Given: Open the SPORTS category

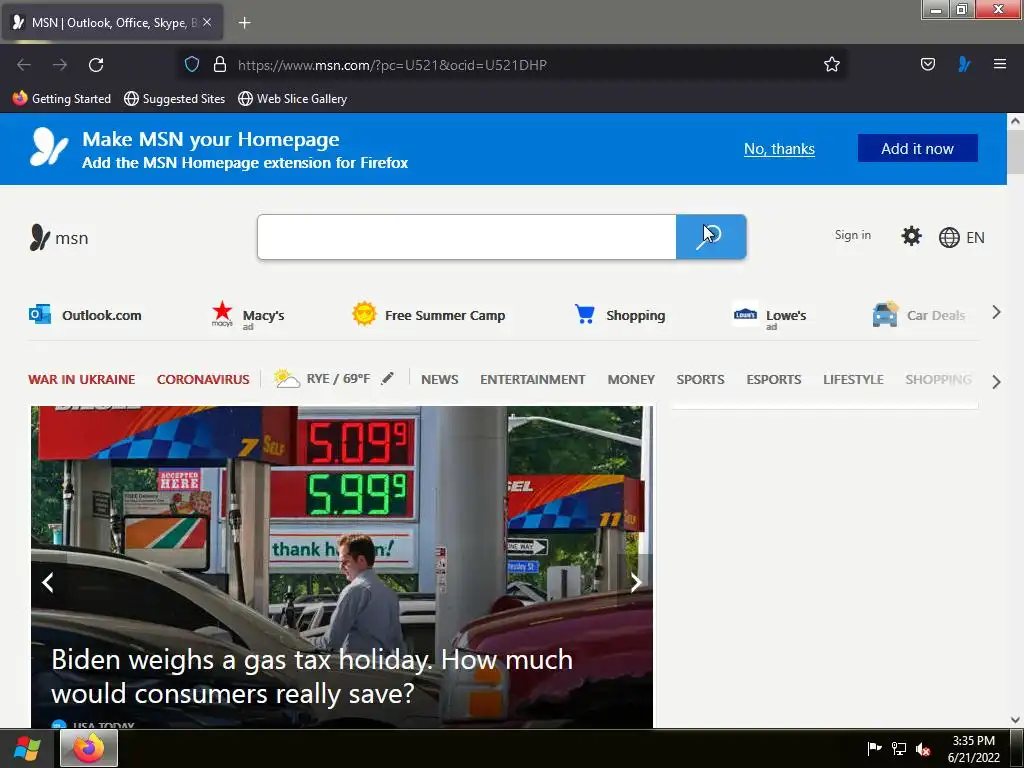Looking at the screenshot, I should (x=700, y=379).
